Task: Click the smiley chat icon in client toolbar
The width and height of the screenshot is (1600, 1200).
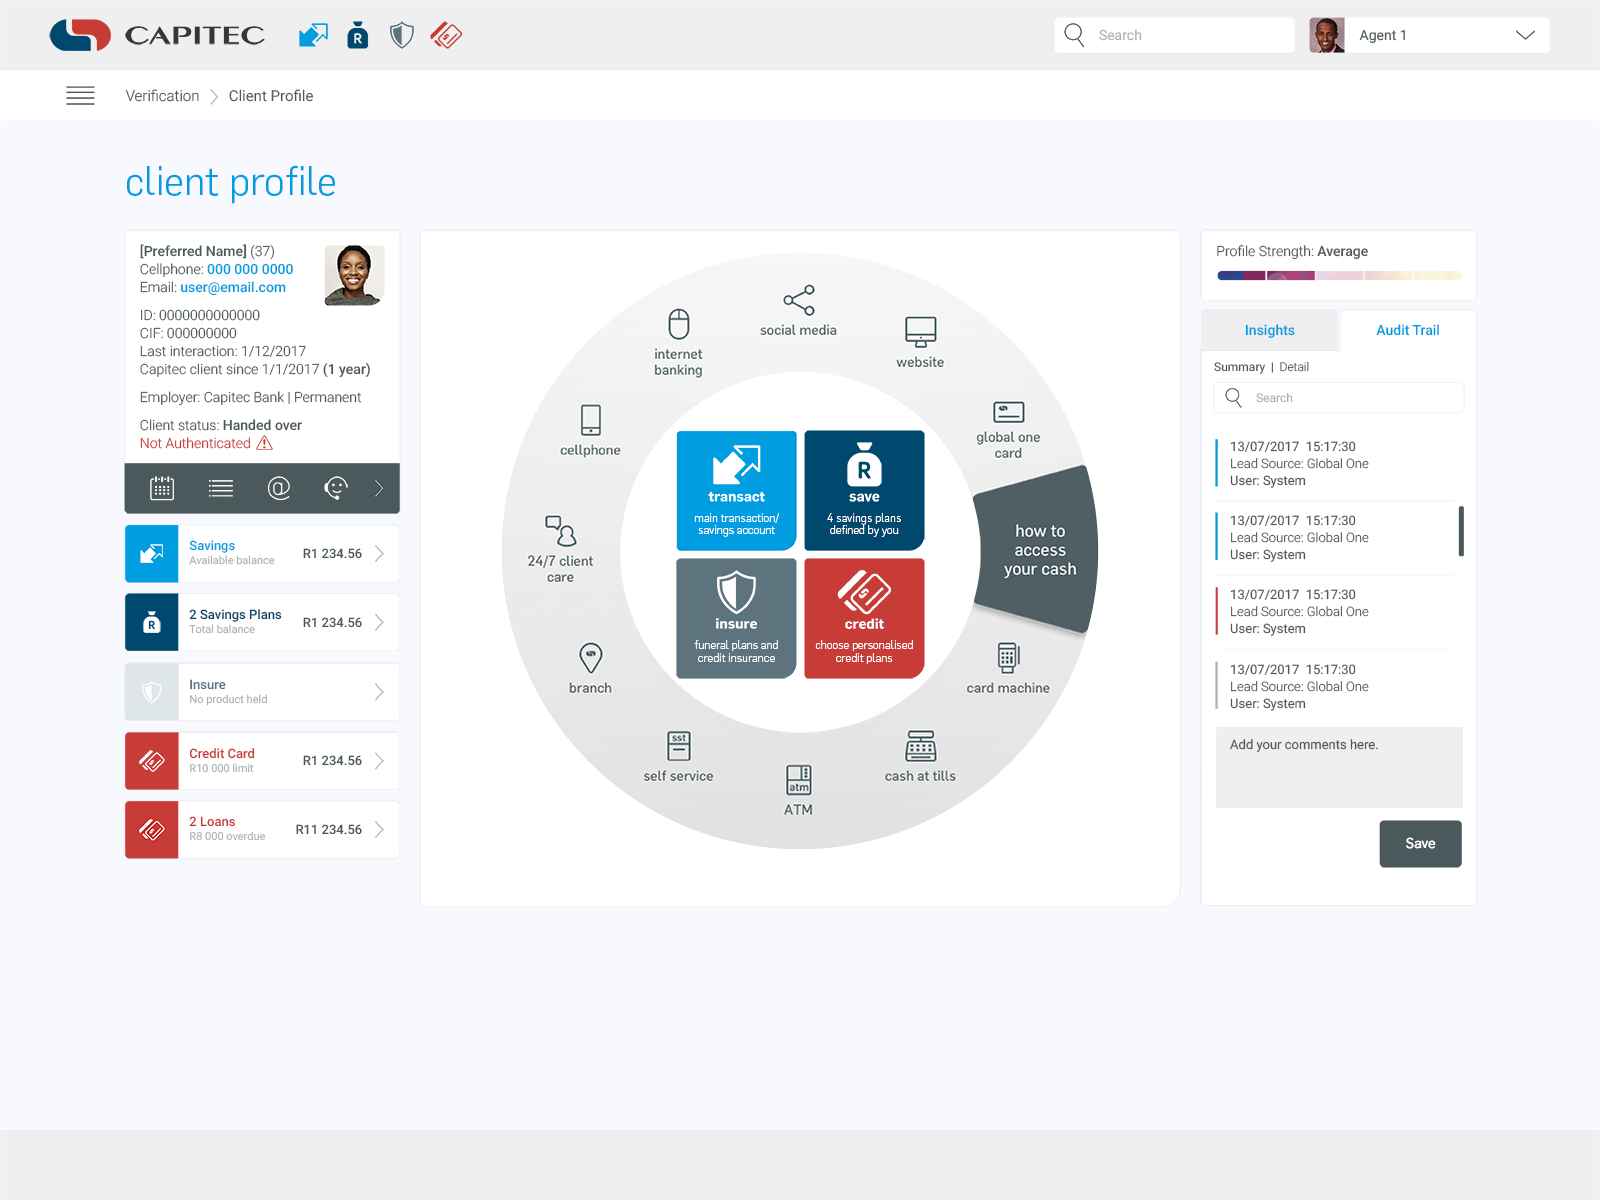Action: click(x=336, y=488)
